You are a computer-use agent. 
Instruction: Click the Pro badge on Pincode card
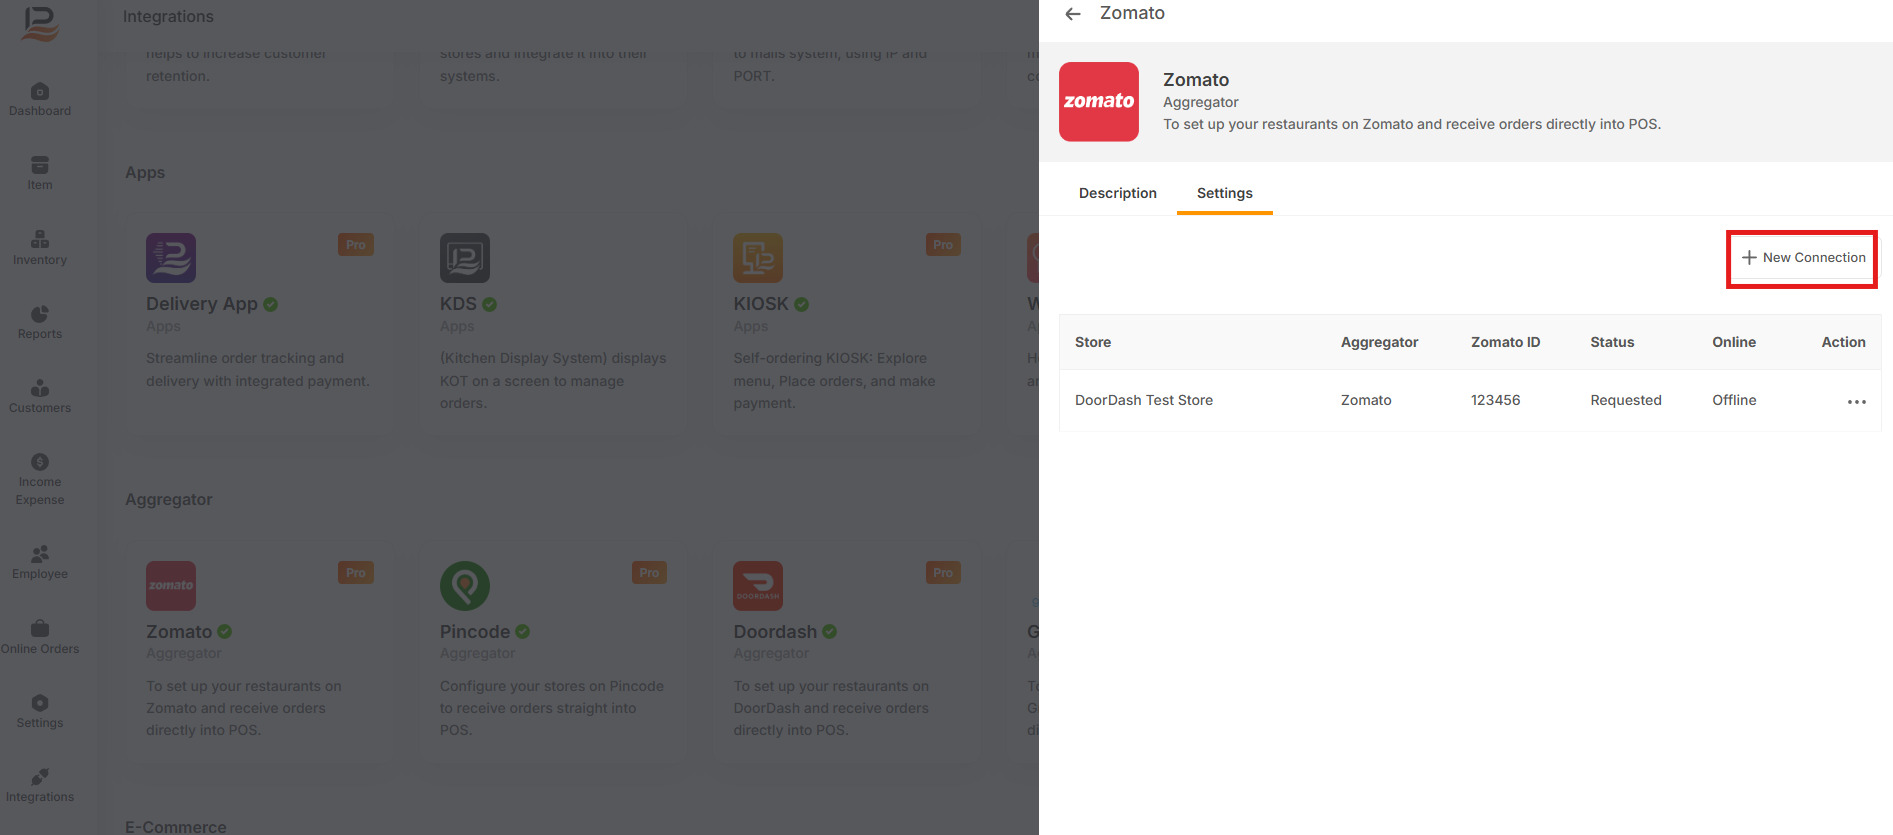[x=649, y=573]
